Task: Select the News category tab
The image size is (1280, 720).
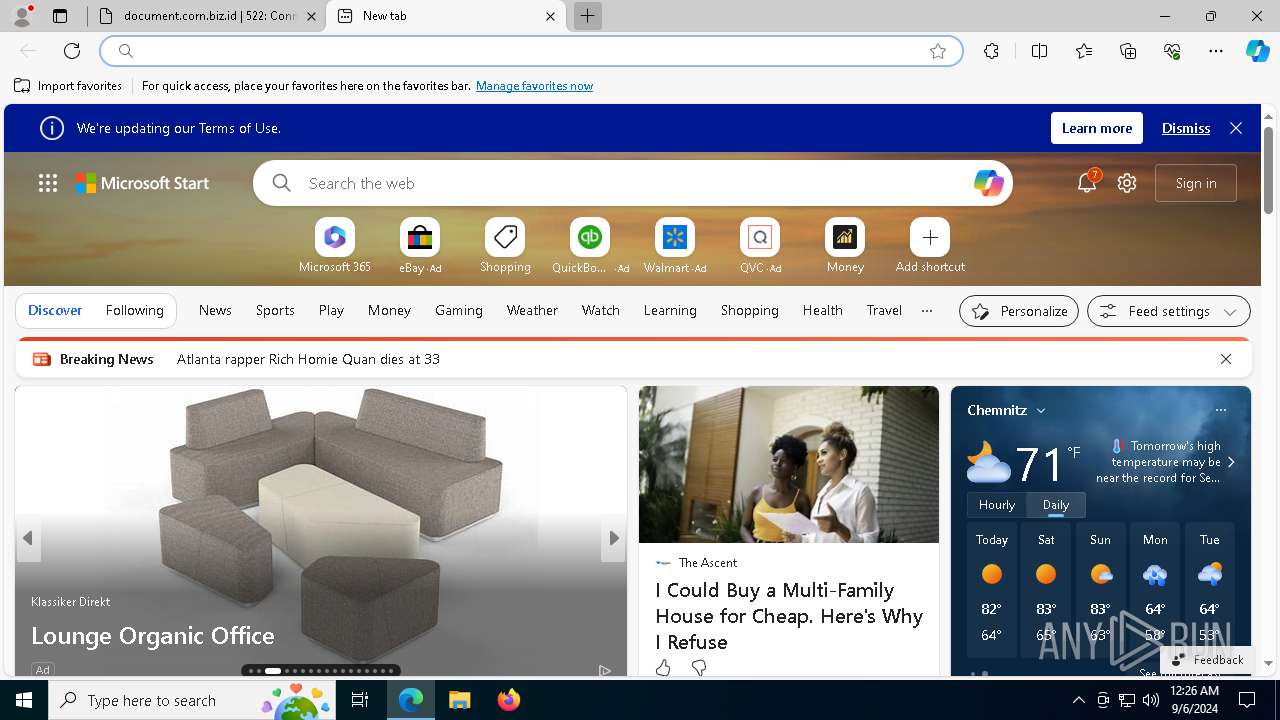Action: click(x=215, y=310)
